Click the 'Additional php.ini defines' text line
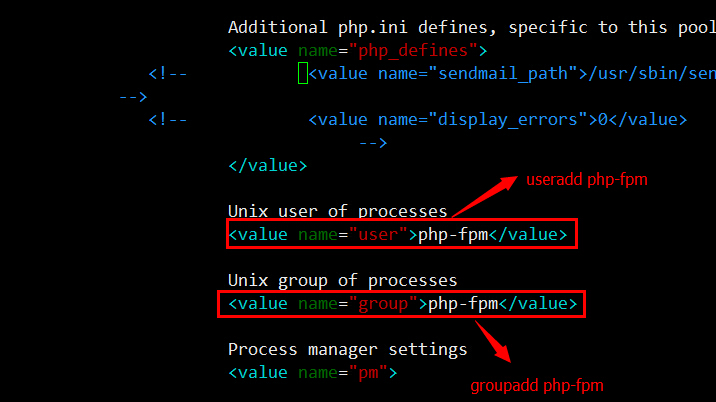The image size is (716, 402). click(x=470, y=27)
